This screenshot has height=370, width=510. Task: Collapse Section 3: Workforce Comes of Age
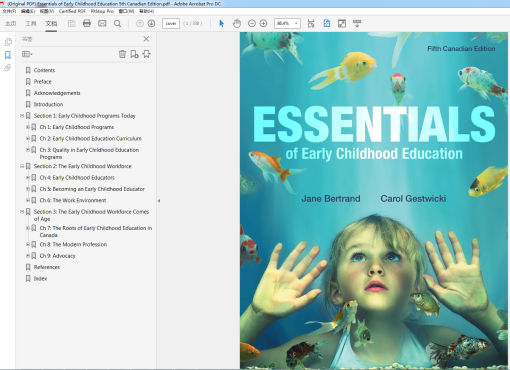[22, 212]
